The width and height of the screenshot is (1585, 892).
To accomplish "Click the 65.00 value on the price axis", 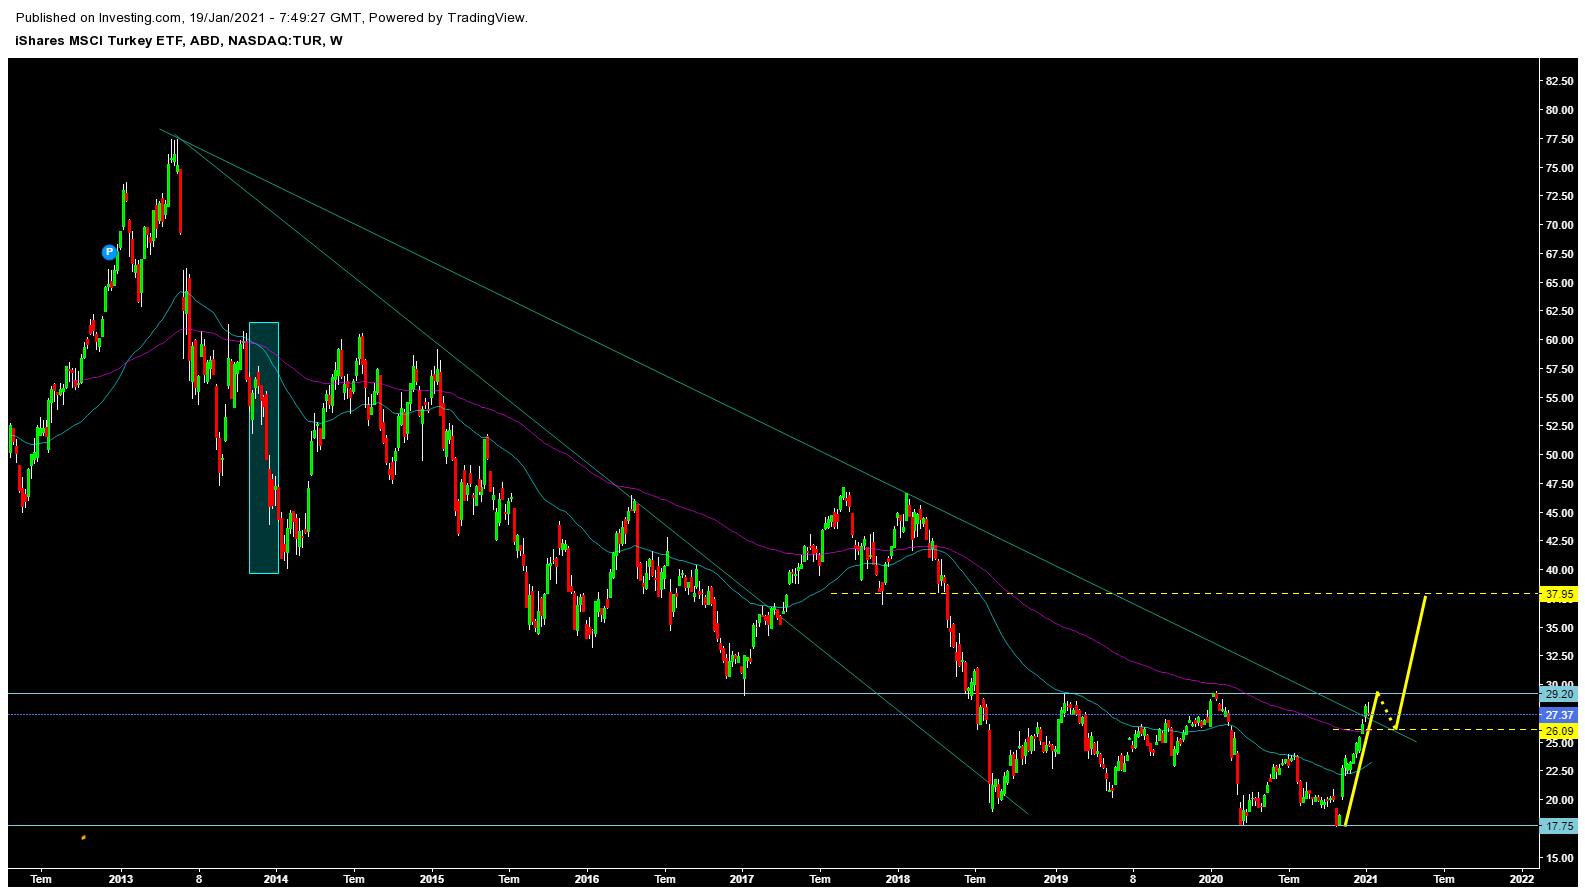I will (1559, 283).
